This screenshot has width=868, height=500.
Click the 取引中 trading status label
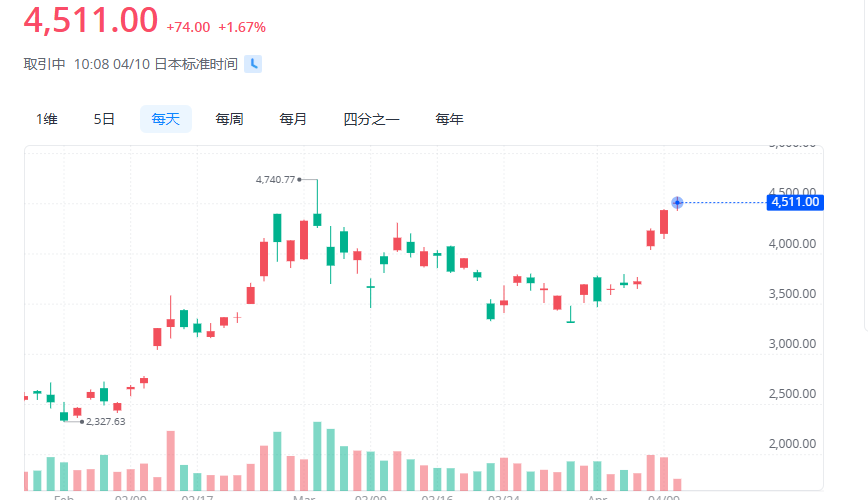[45, 64]
